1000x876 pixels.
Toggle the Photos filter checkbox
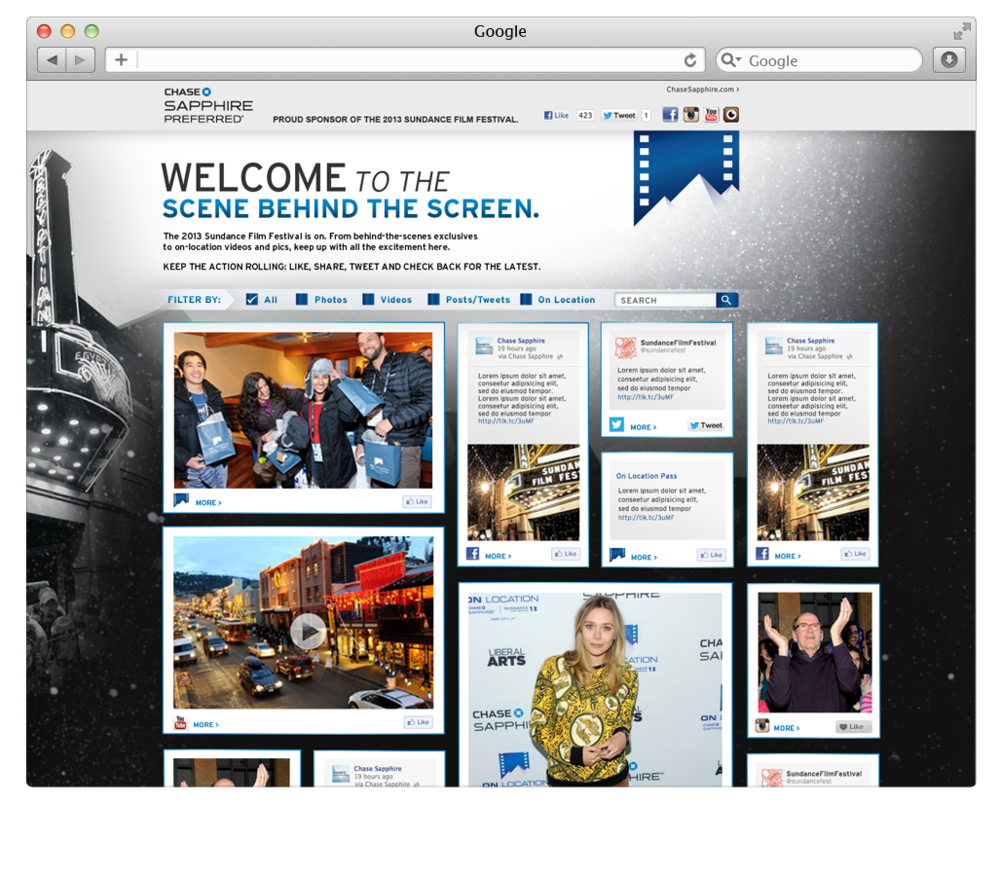pos(302,300)
